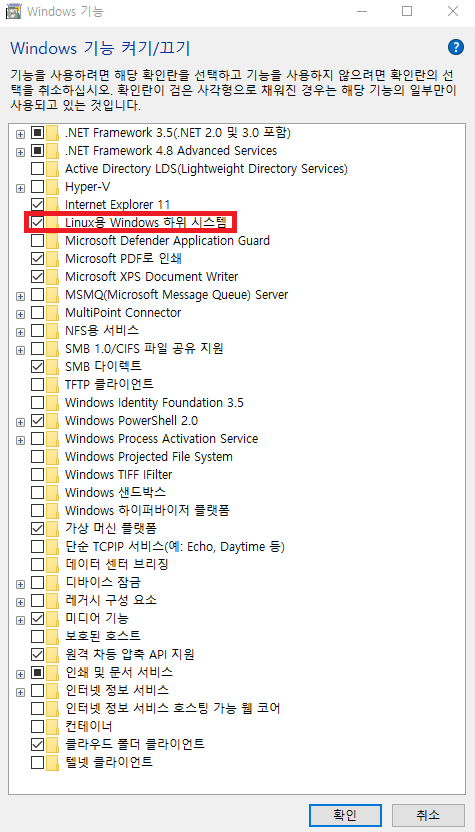475x832 pixels.
Task: Toggle the Internet Explorer 11 checkbox
Action: 37,205
